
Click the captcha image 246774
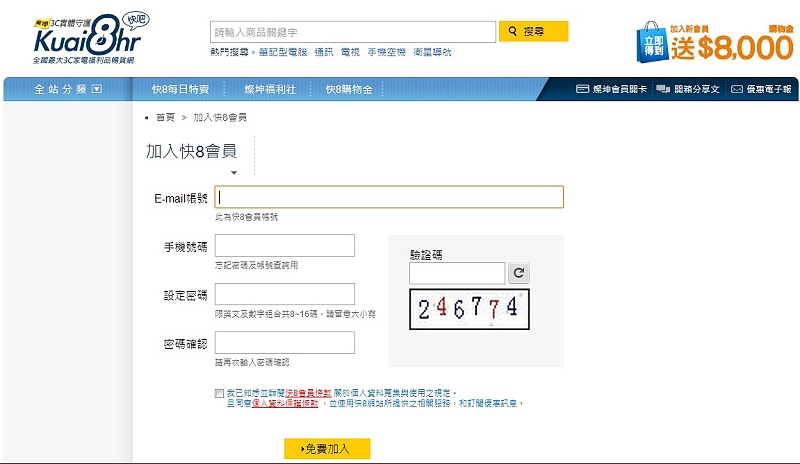(x=469, y=309)
